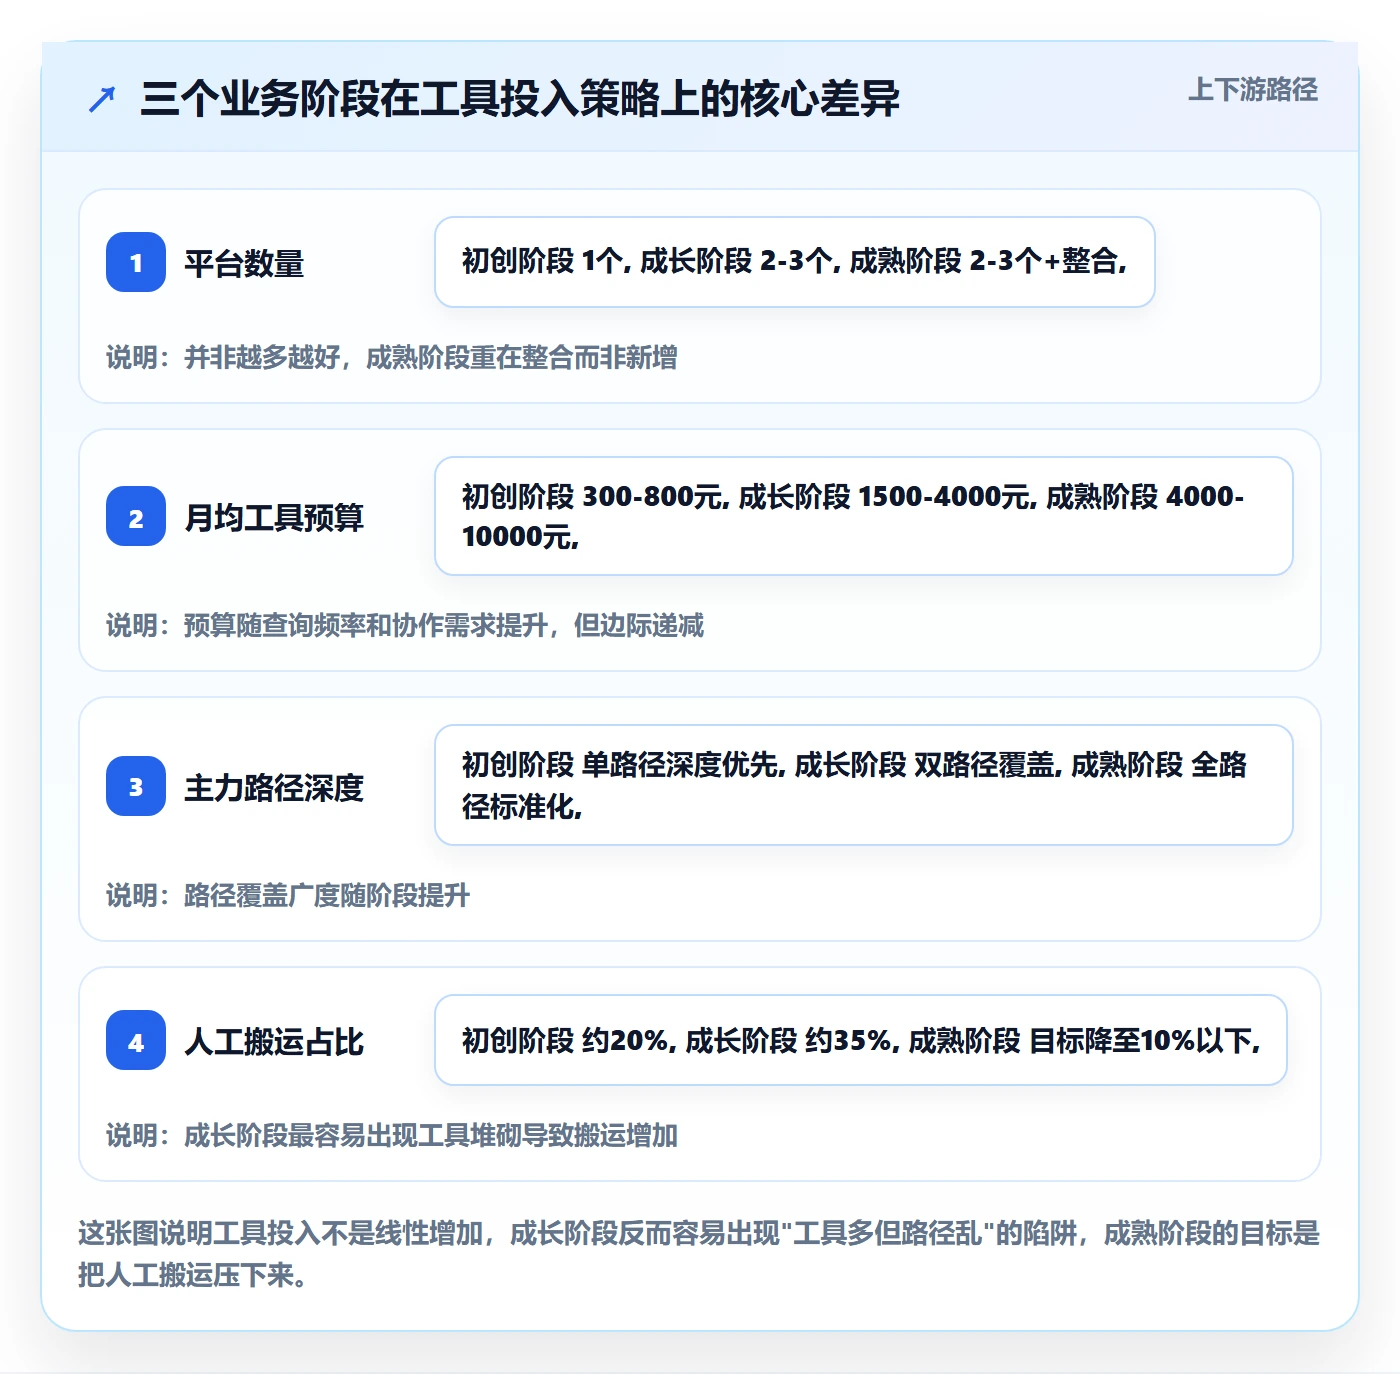The height and width of the screenshot is (1374, 1400).
Task: Click the title 三个业务阶段在工具投入策略上的核心差异
Action: click(x=520, y=99)
